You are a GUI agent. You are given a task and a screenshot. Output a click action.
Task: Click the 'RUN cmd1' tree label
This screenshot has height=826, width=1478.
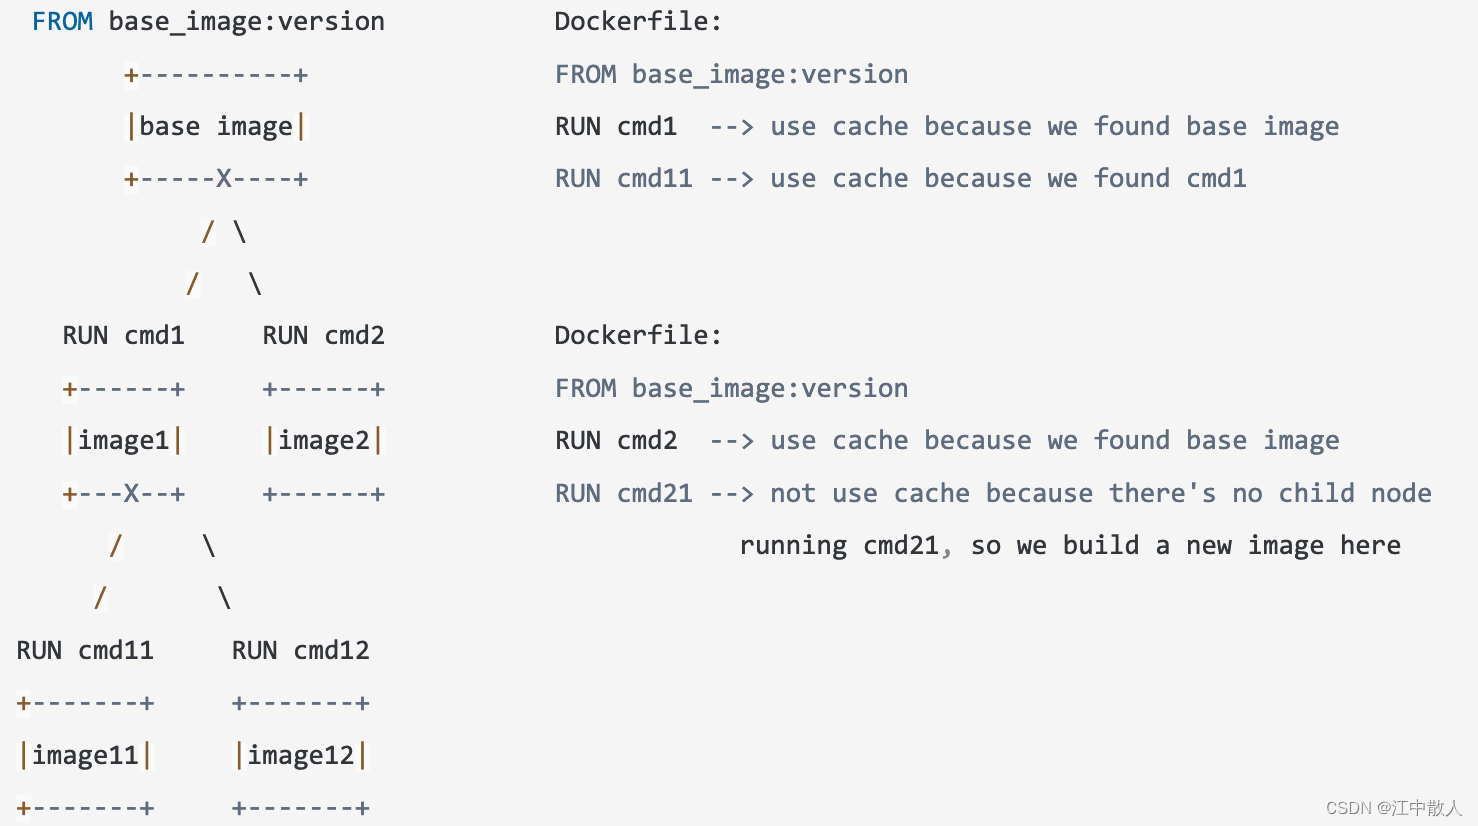tap(124, 336)
